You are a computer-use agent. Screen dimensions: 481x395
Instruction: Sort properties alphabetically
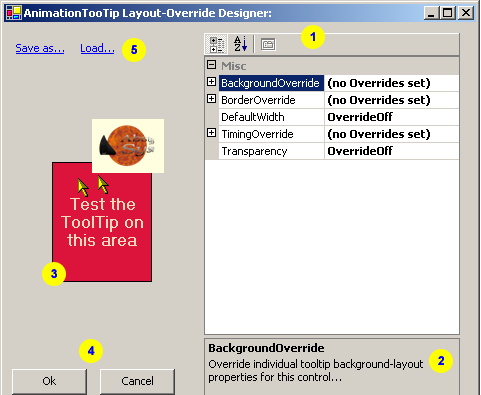(240, 44)
